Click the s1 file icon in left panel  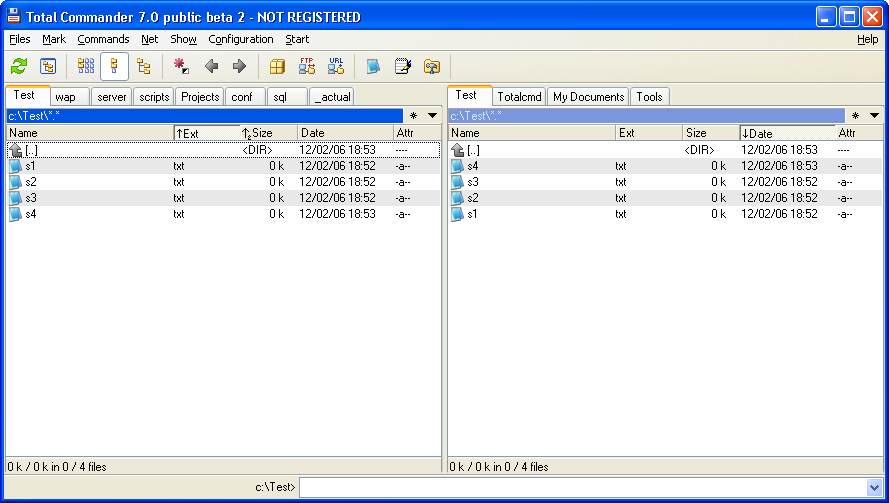coord(15,166)
